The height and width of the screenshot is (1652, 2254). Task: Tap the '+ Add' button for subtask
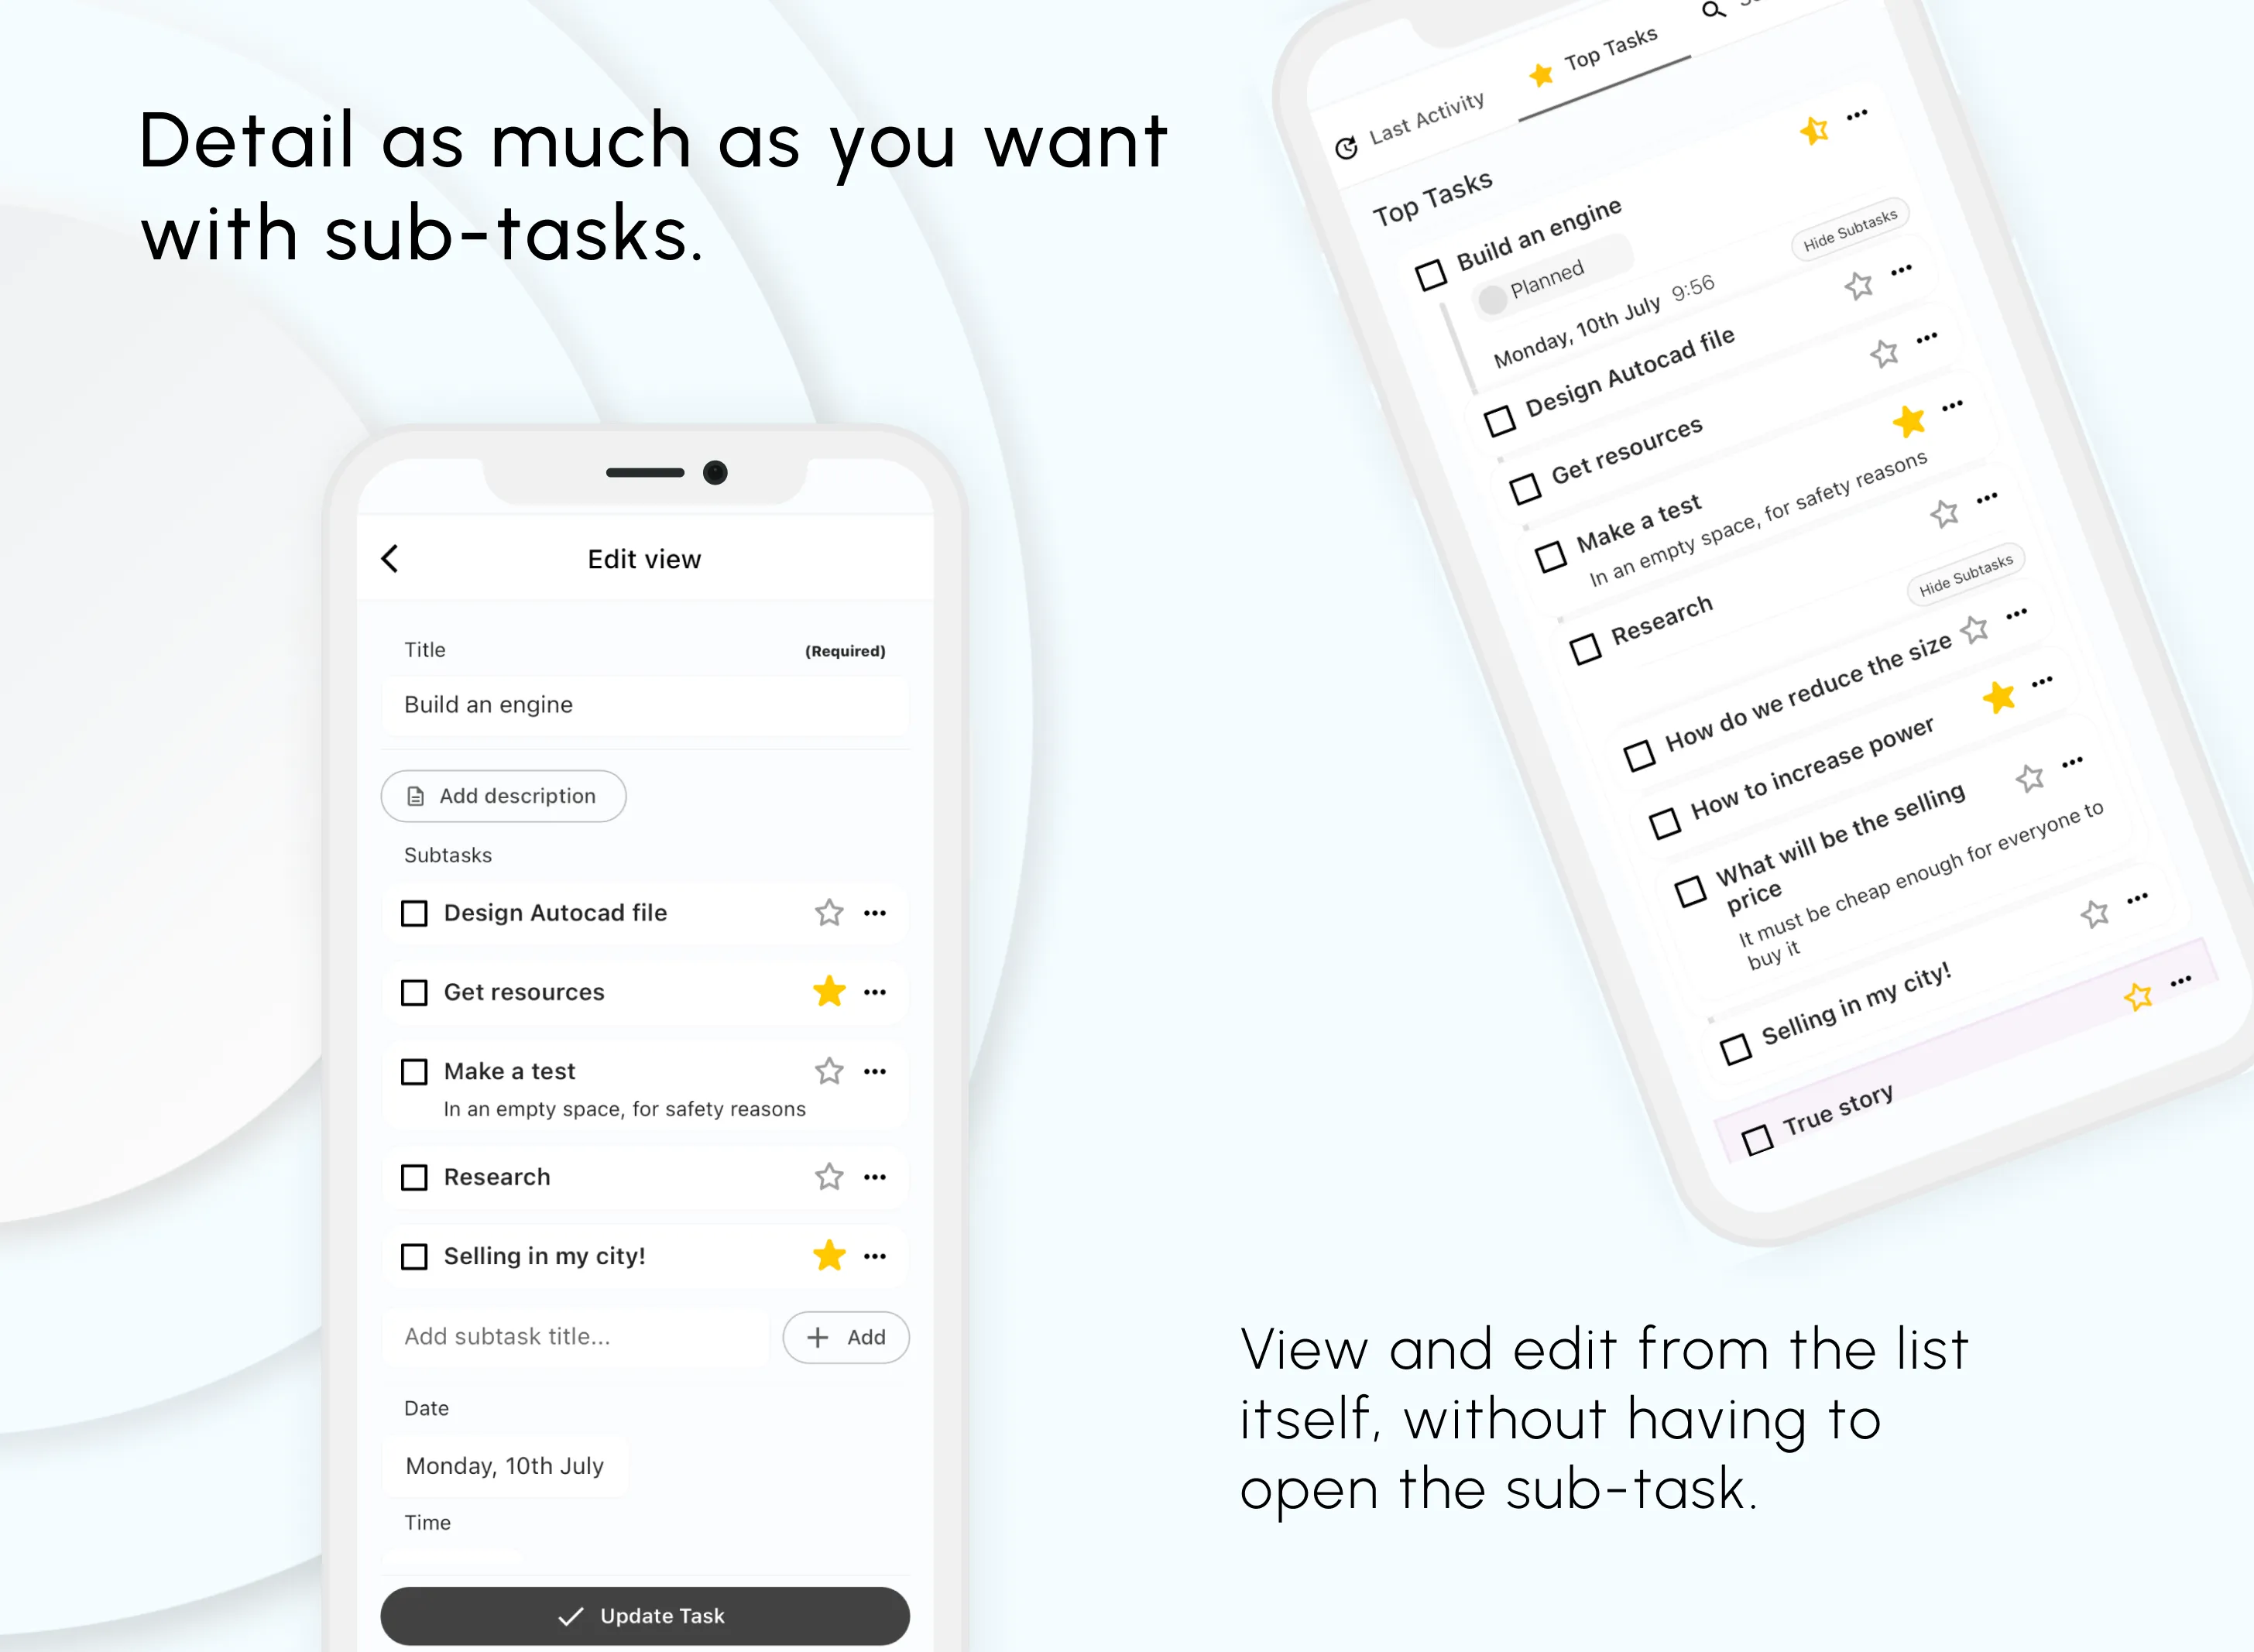click(x=849, y=1335)
